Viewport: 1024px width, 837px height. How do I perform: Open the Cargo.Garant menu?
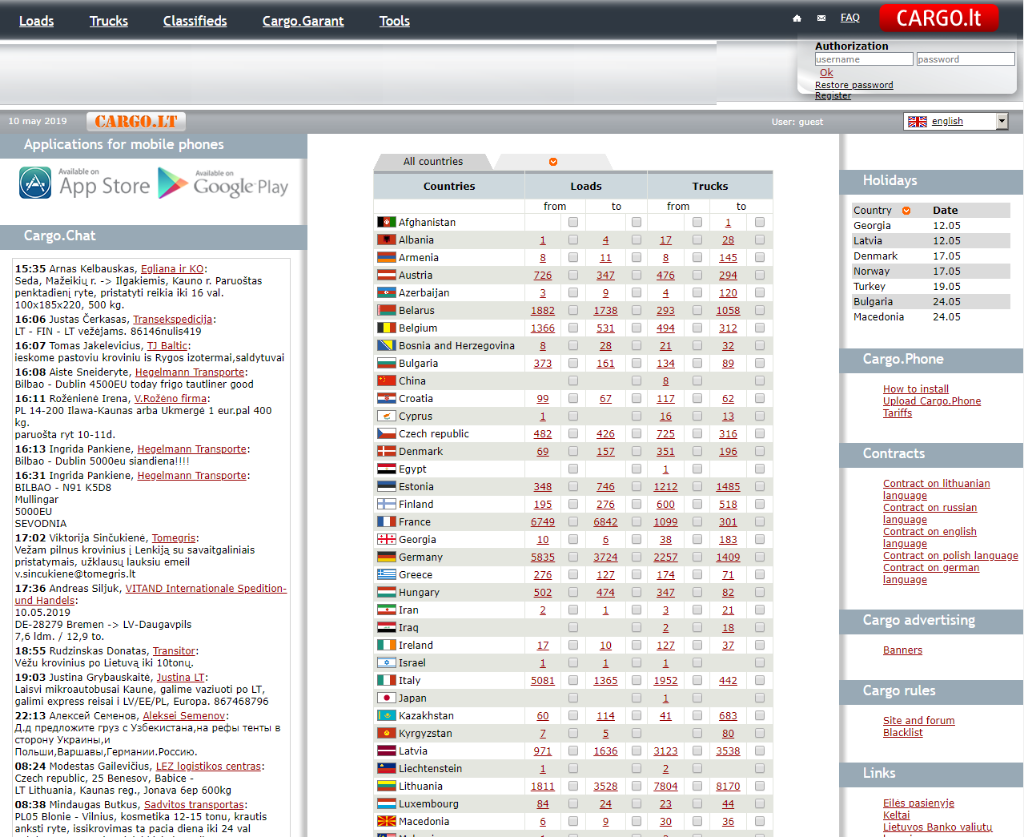point(303,21)
